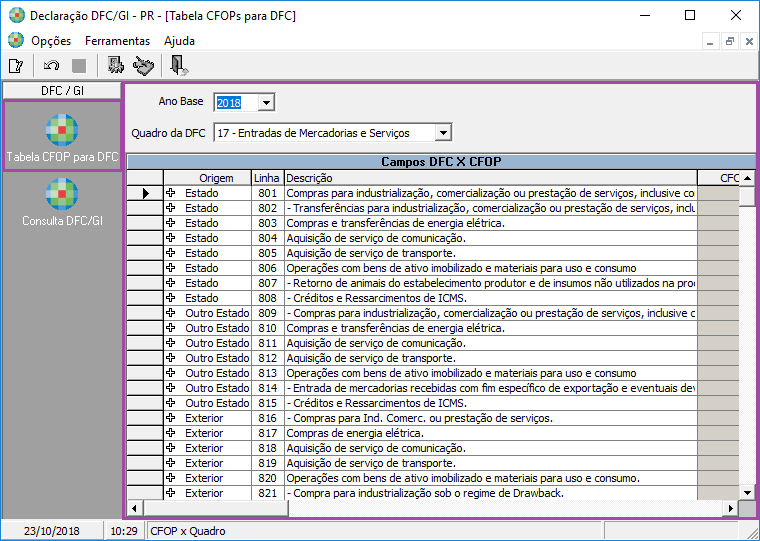Click the Linha column header
This screenshot has height=541, width=760.
(x=267, y=178)
